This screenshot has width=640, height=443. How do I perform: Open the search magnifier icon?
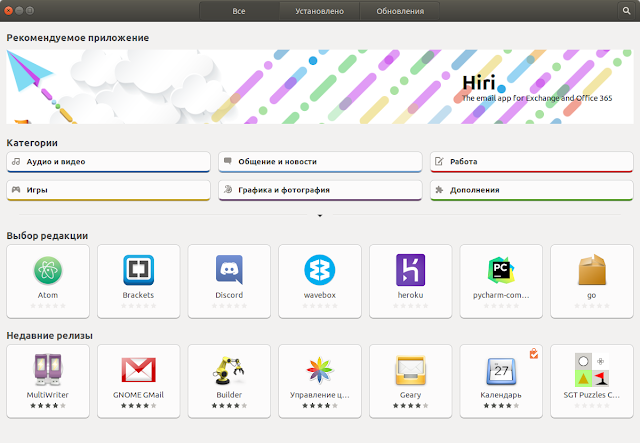pos(627,11)
